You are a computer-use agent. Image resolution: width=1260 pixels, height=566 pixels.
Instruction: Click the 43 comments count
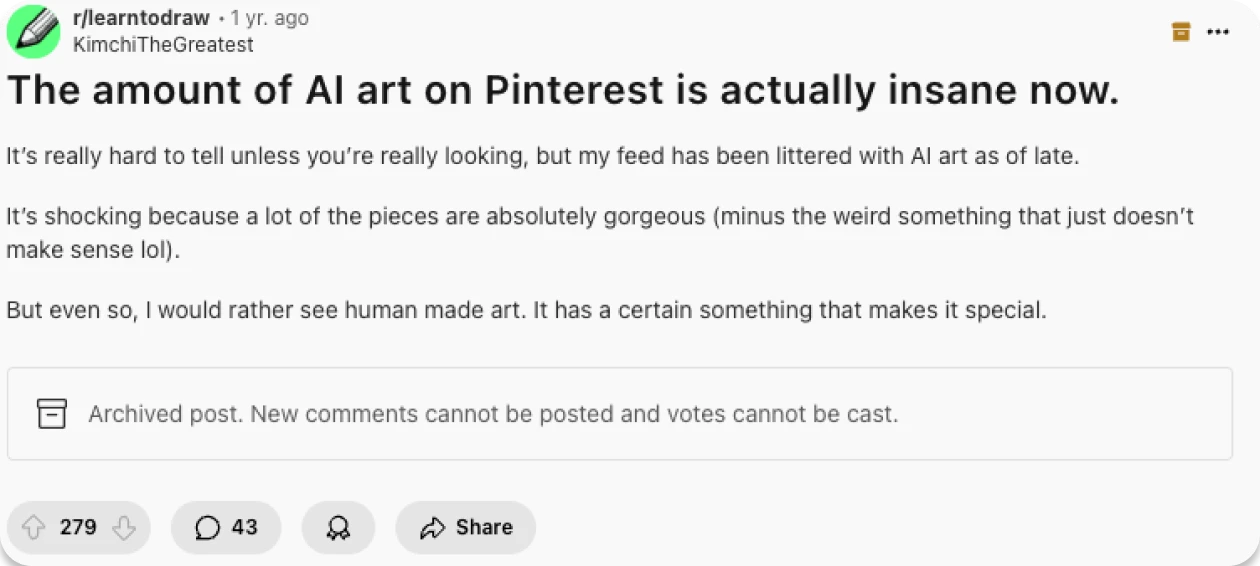[244, 527]
